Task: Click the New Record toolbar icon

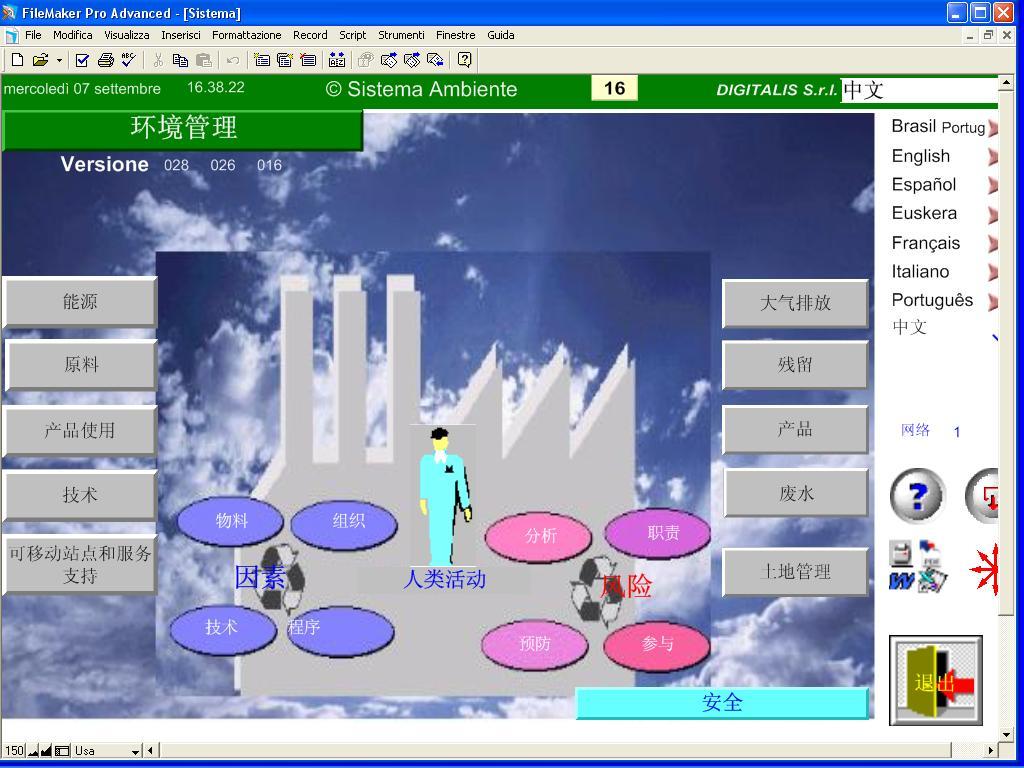Action: 261,60
